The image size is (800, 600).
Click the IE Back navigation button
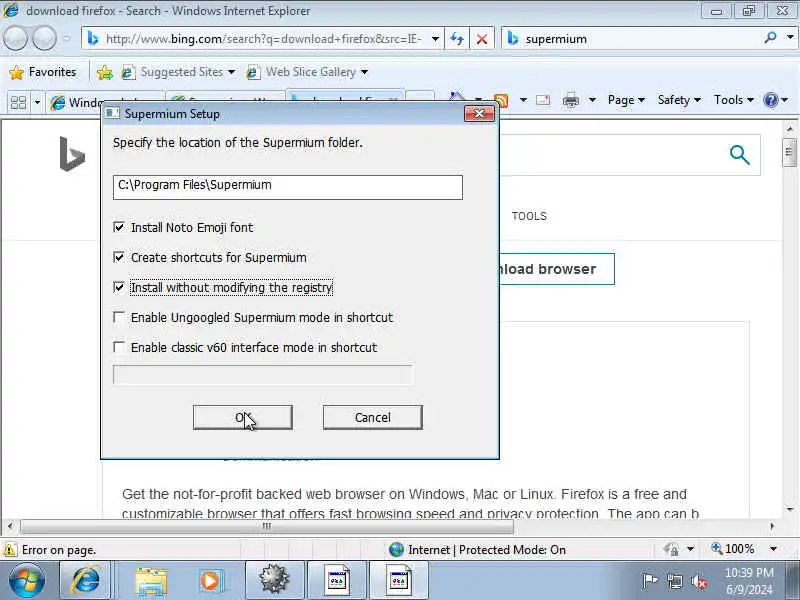coord(15,39)
